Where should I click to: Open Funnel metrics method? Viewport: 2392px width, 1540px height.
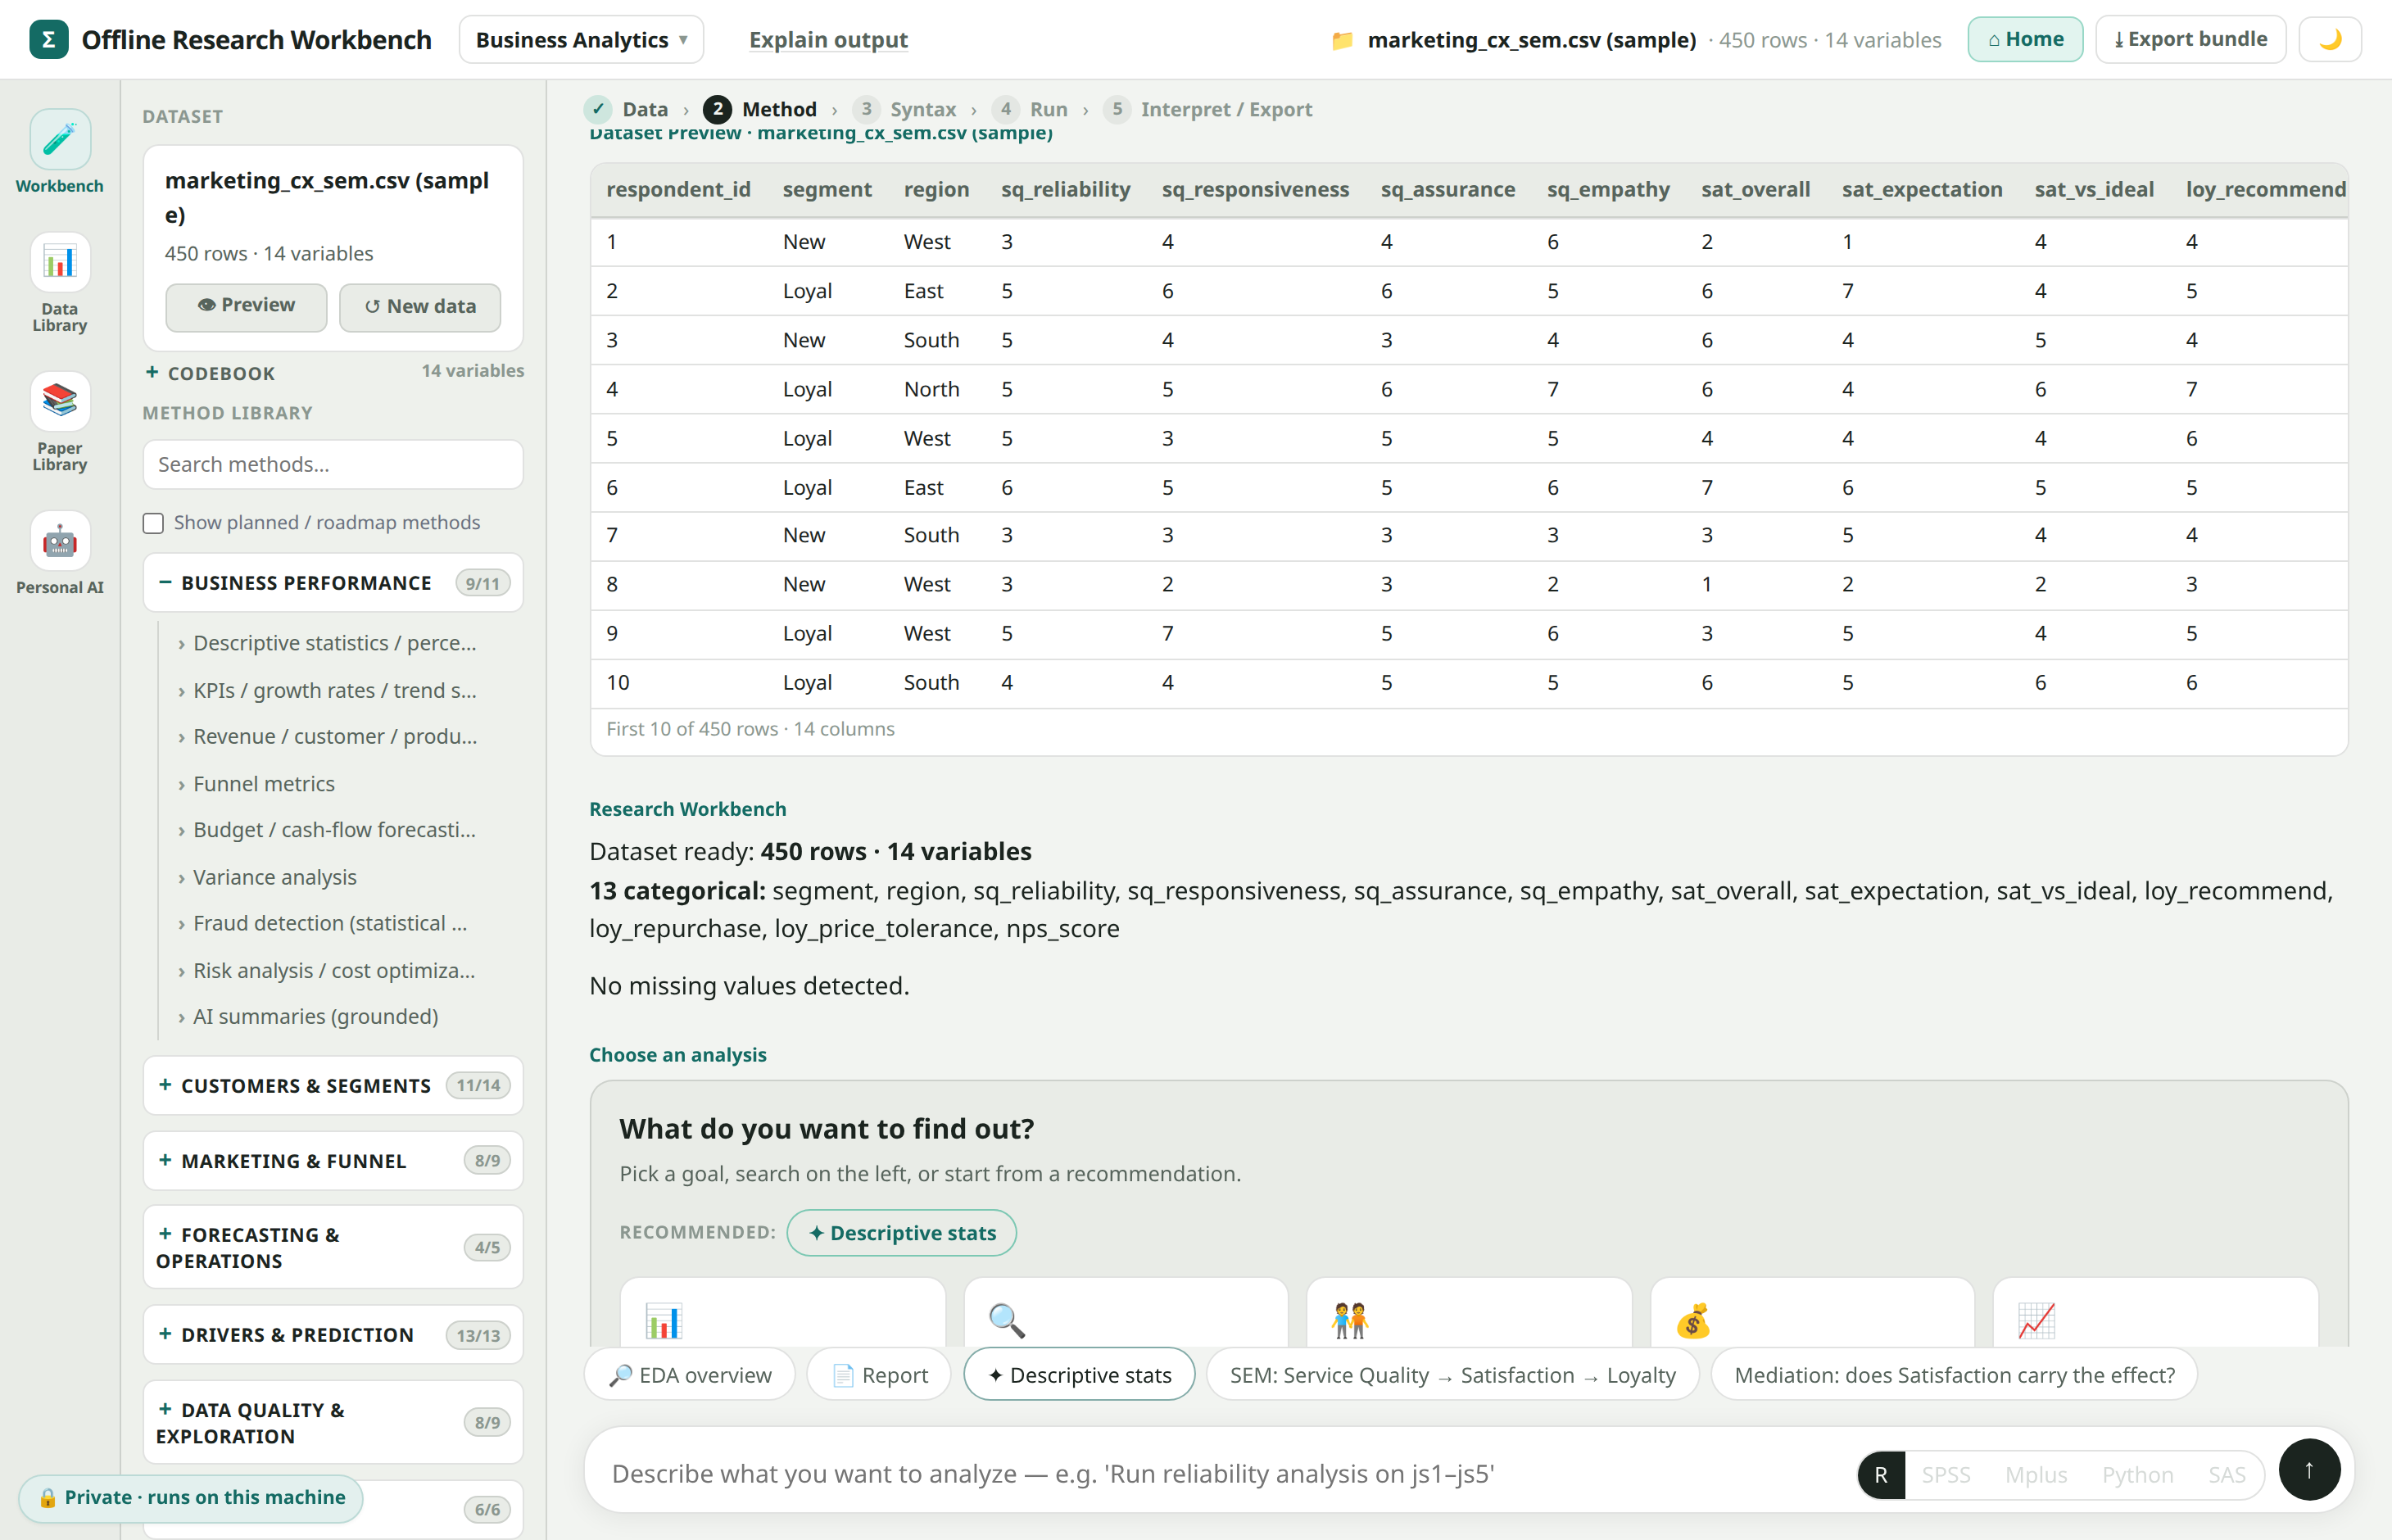tap(264, 784)
